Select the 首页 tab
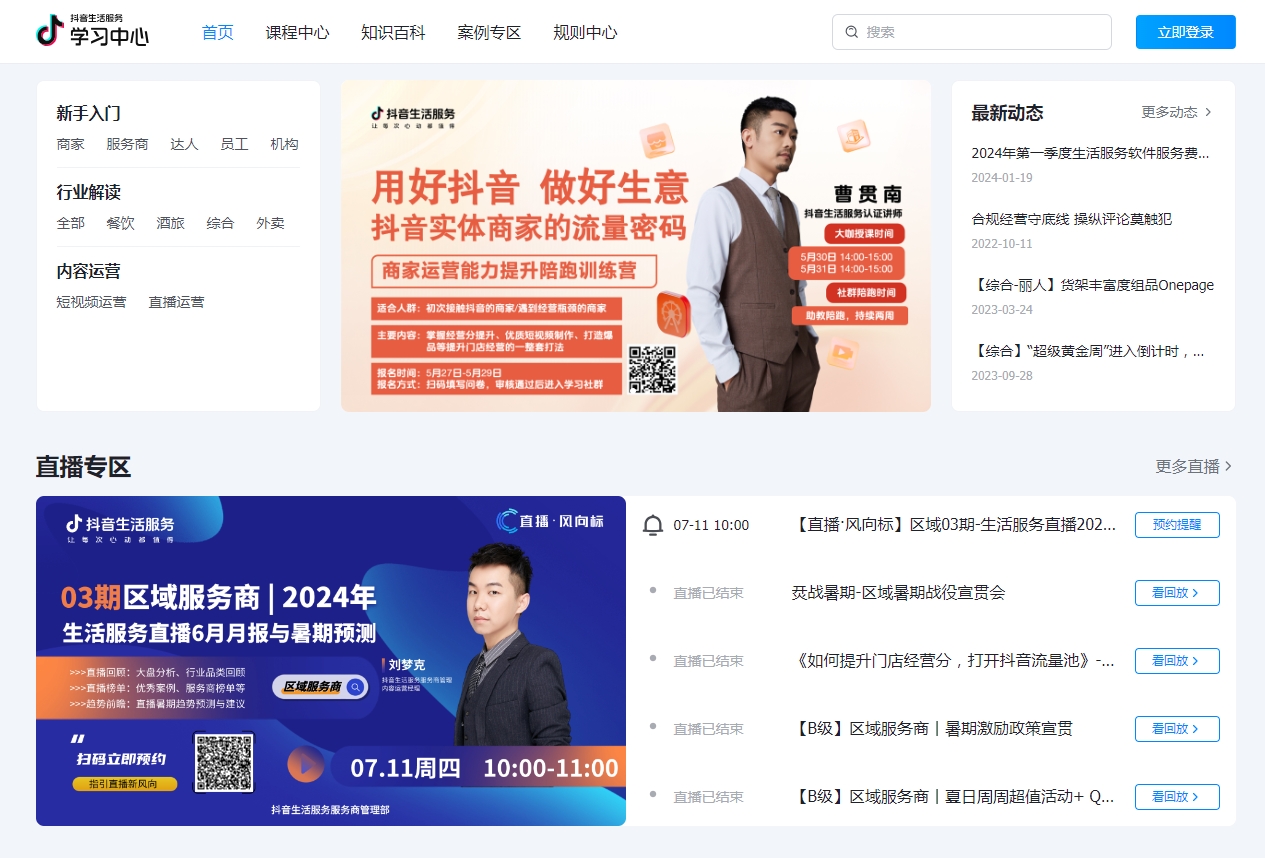This screenshot has width=1265, height=858. point(217,32)
